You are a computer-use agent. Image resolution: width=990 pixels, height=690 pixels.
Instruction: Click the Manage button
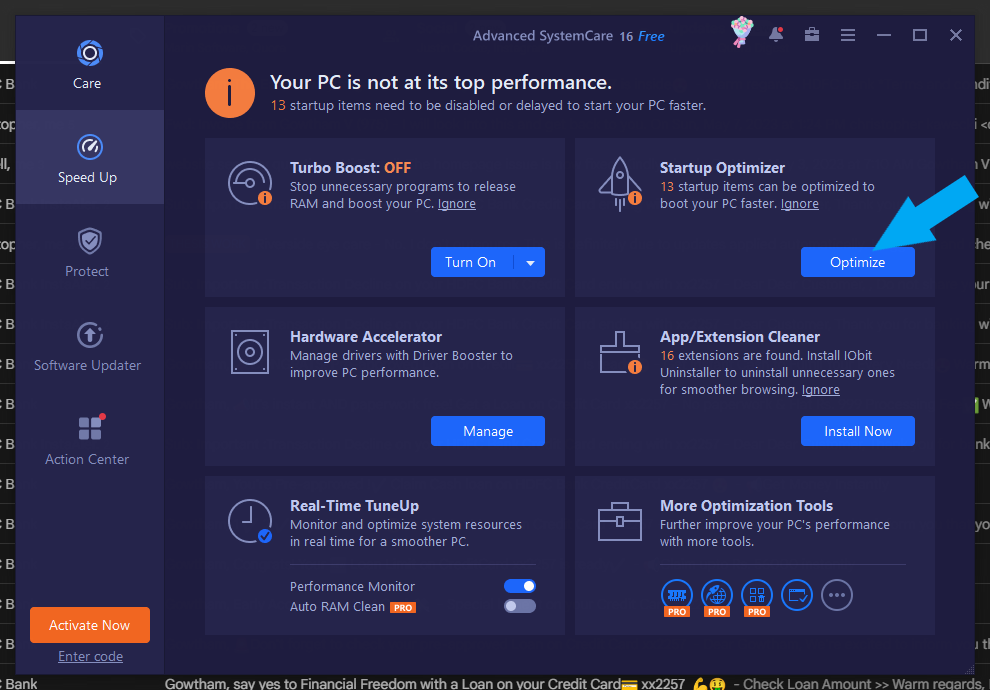coord(488,431)
